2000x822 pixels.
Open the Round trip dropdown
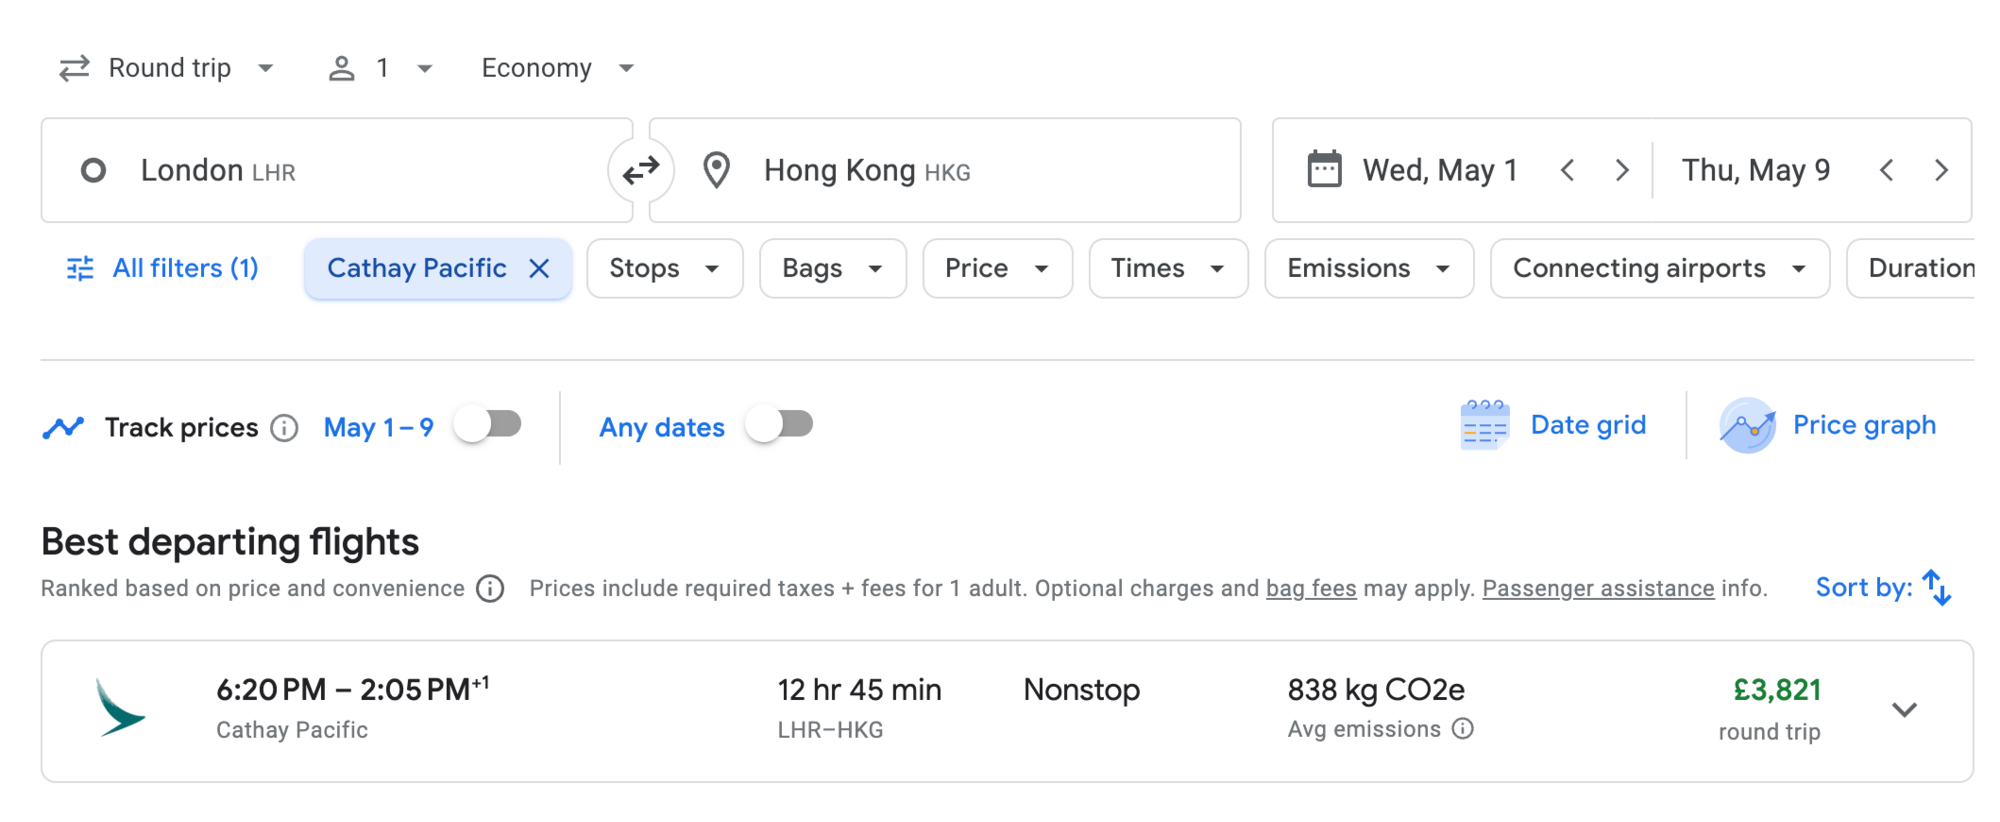pyautogui.click(x=167, y=68)
